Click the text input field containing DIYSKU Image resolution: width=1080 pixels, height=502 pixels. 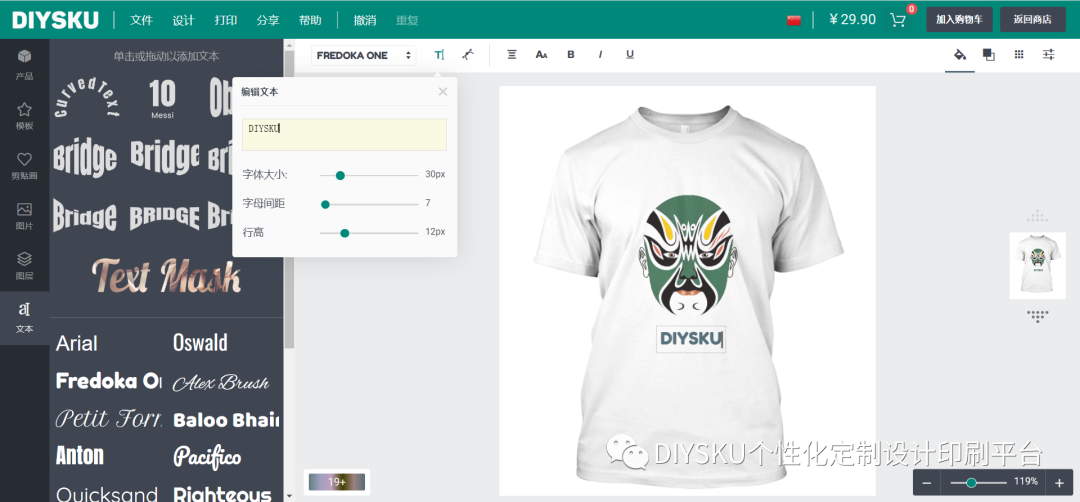[x=344, y=134]
